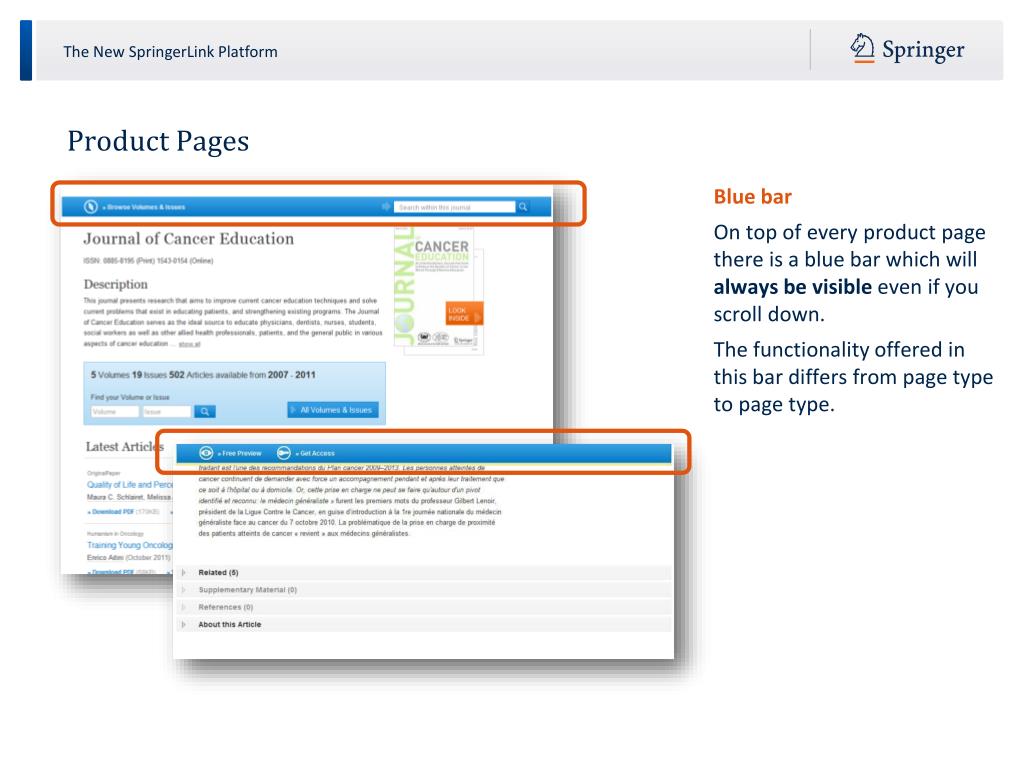Click the Find your Volume or Issue label
Viewport: 1024px width, 768px height.
130,397
